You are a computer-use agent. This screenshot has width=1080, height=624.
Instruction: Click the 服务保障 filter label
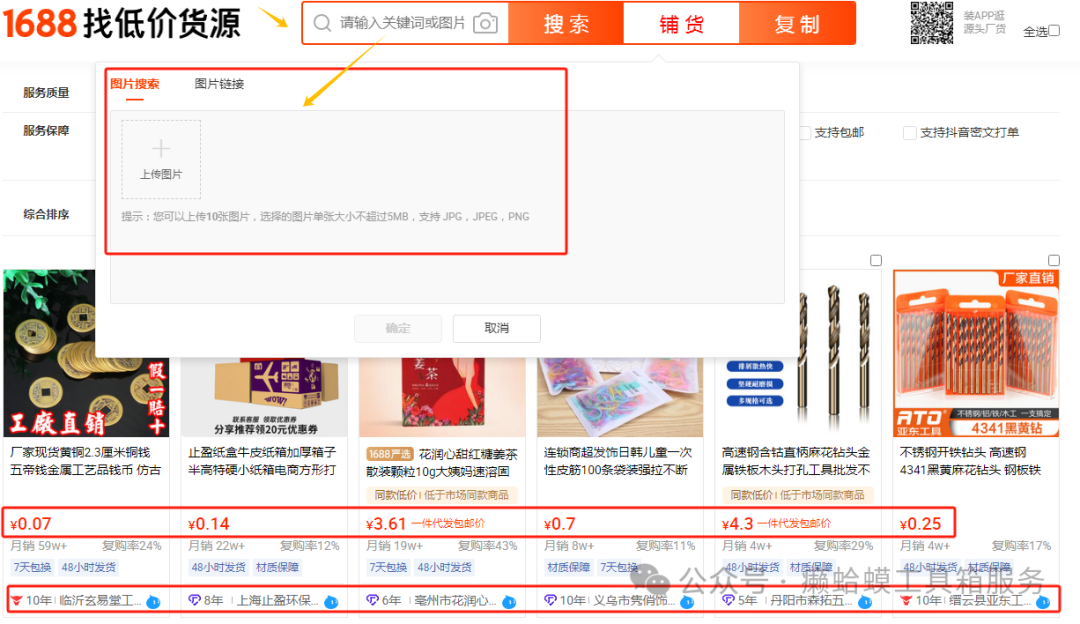pyautogui.click(x=46, y=130)
